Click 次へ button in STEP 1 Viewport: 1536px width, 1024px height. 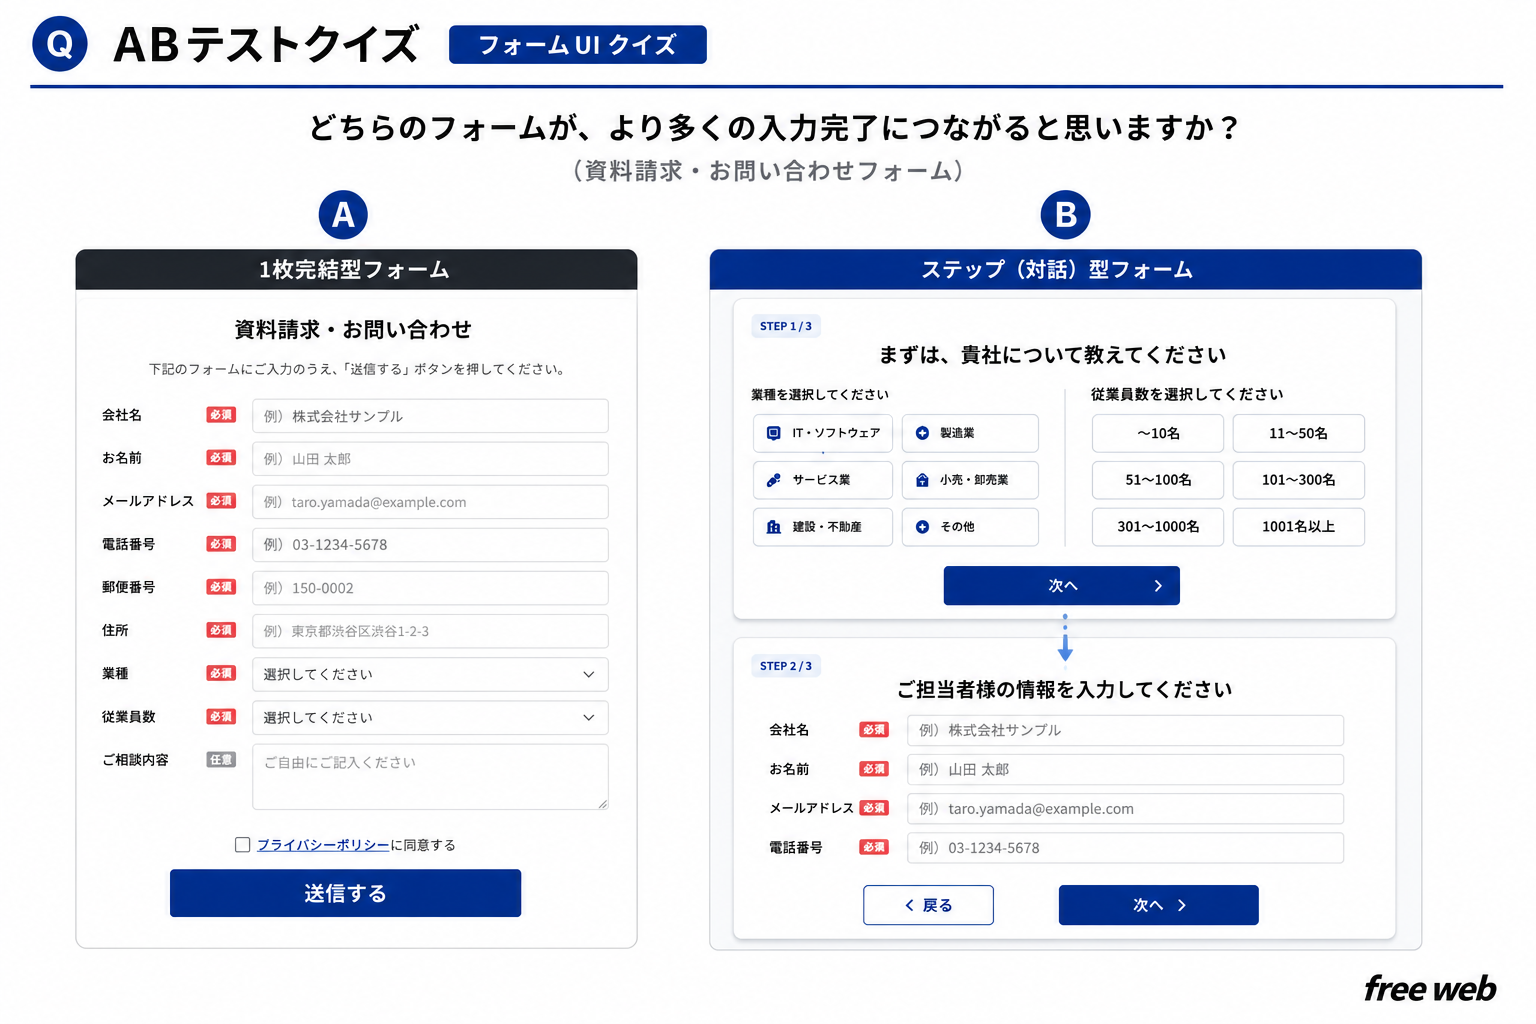pos(1061,586)
